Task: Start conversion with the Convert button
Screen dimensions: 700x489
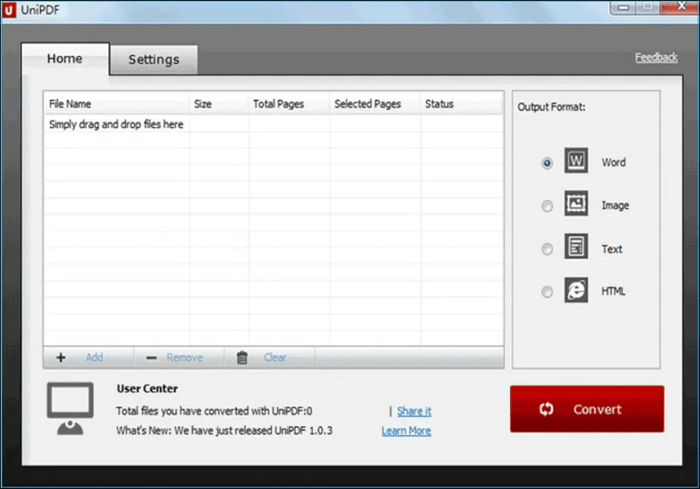Action: tap(587, 409)
